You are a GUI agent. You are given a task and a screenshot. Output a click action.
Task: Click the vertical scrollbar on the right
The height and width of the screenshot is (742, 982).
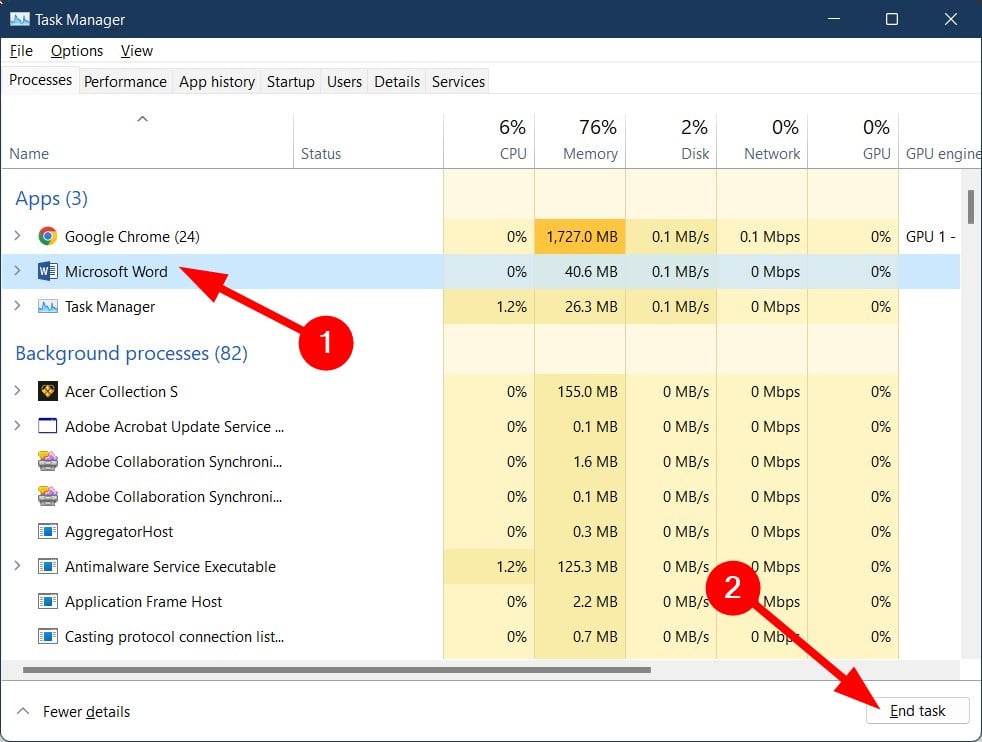point(970,206)
